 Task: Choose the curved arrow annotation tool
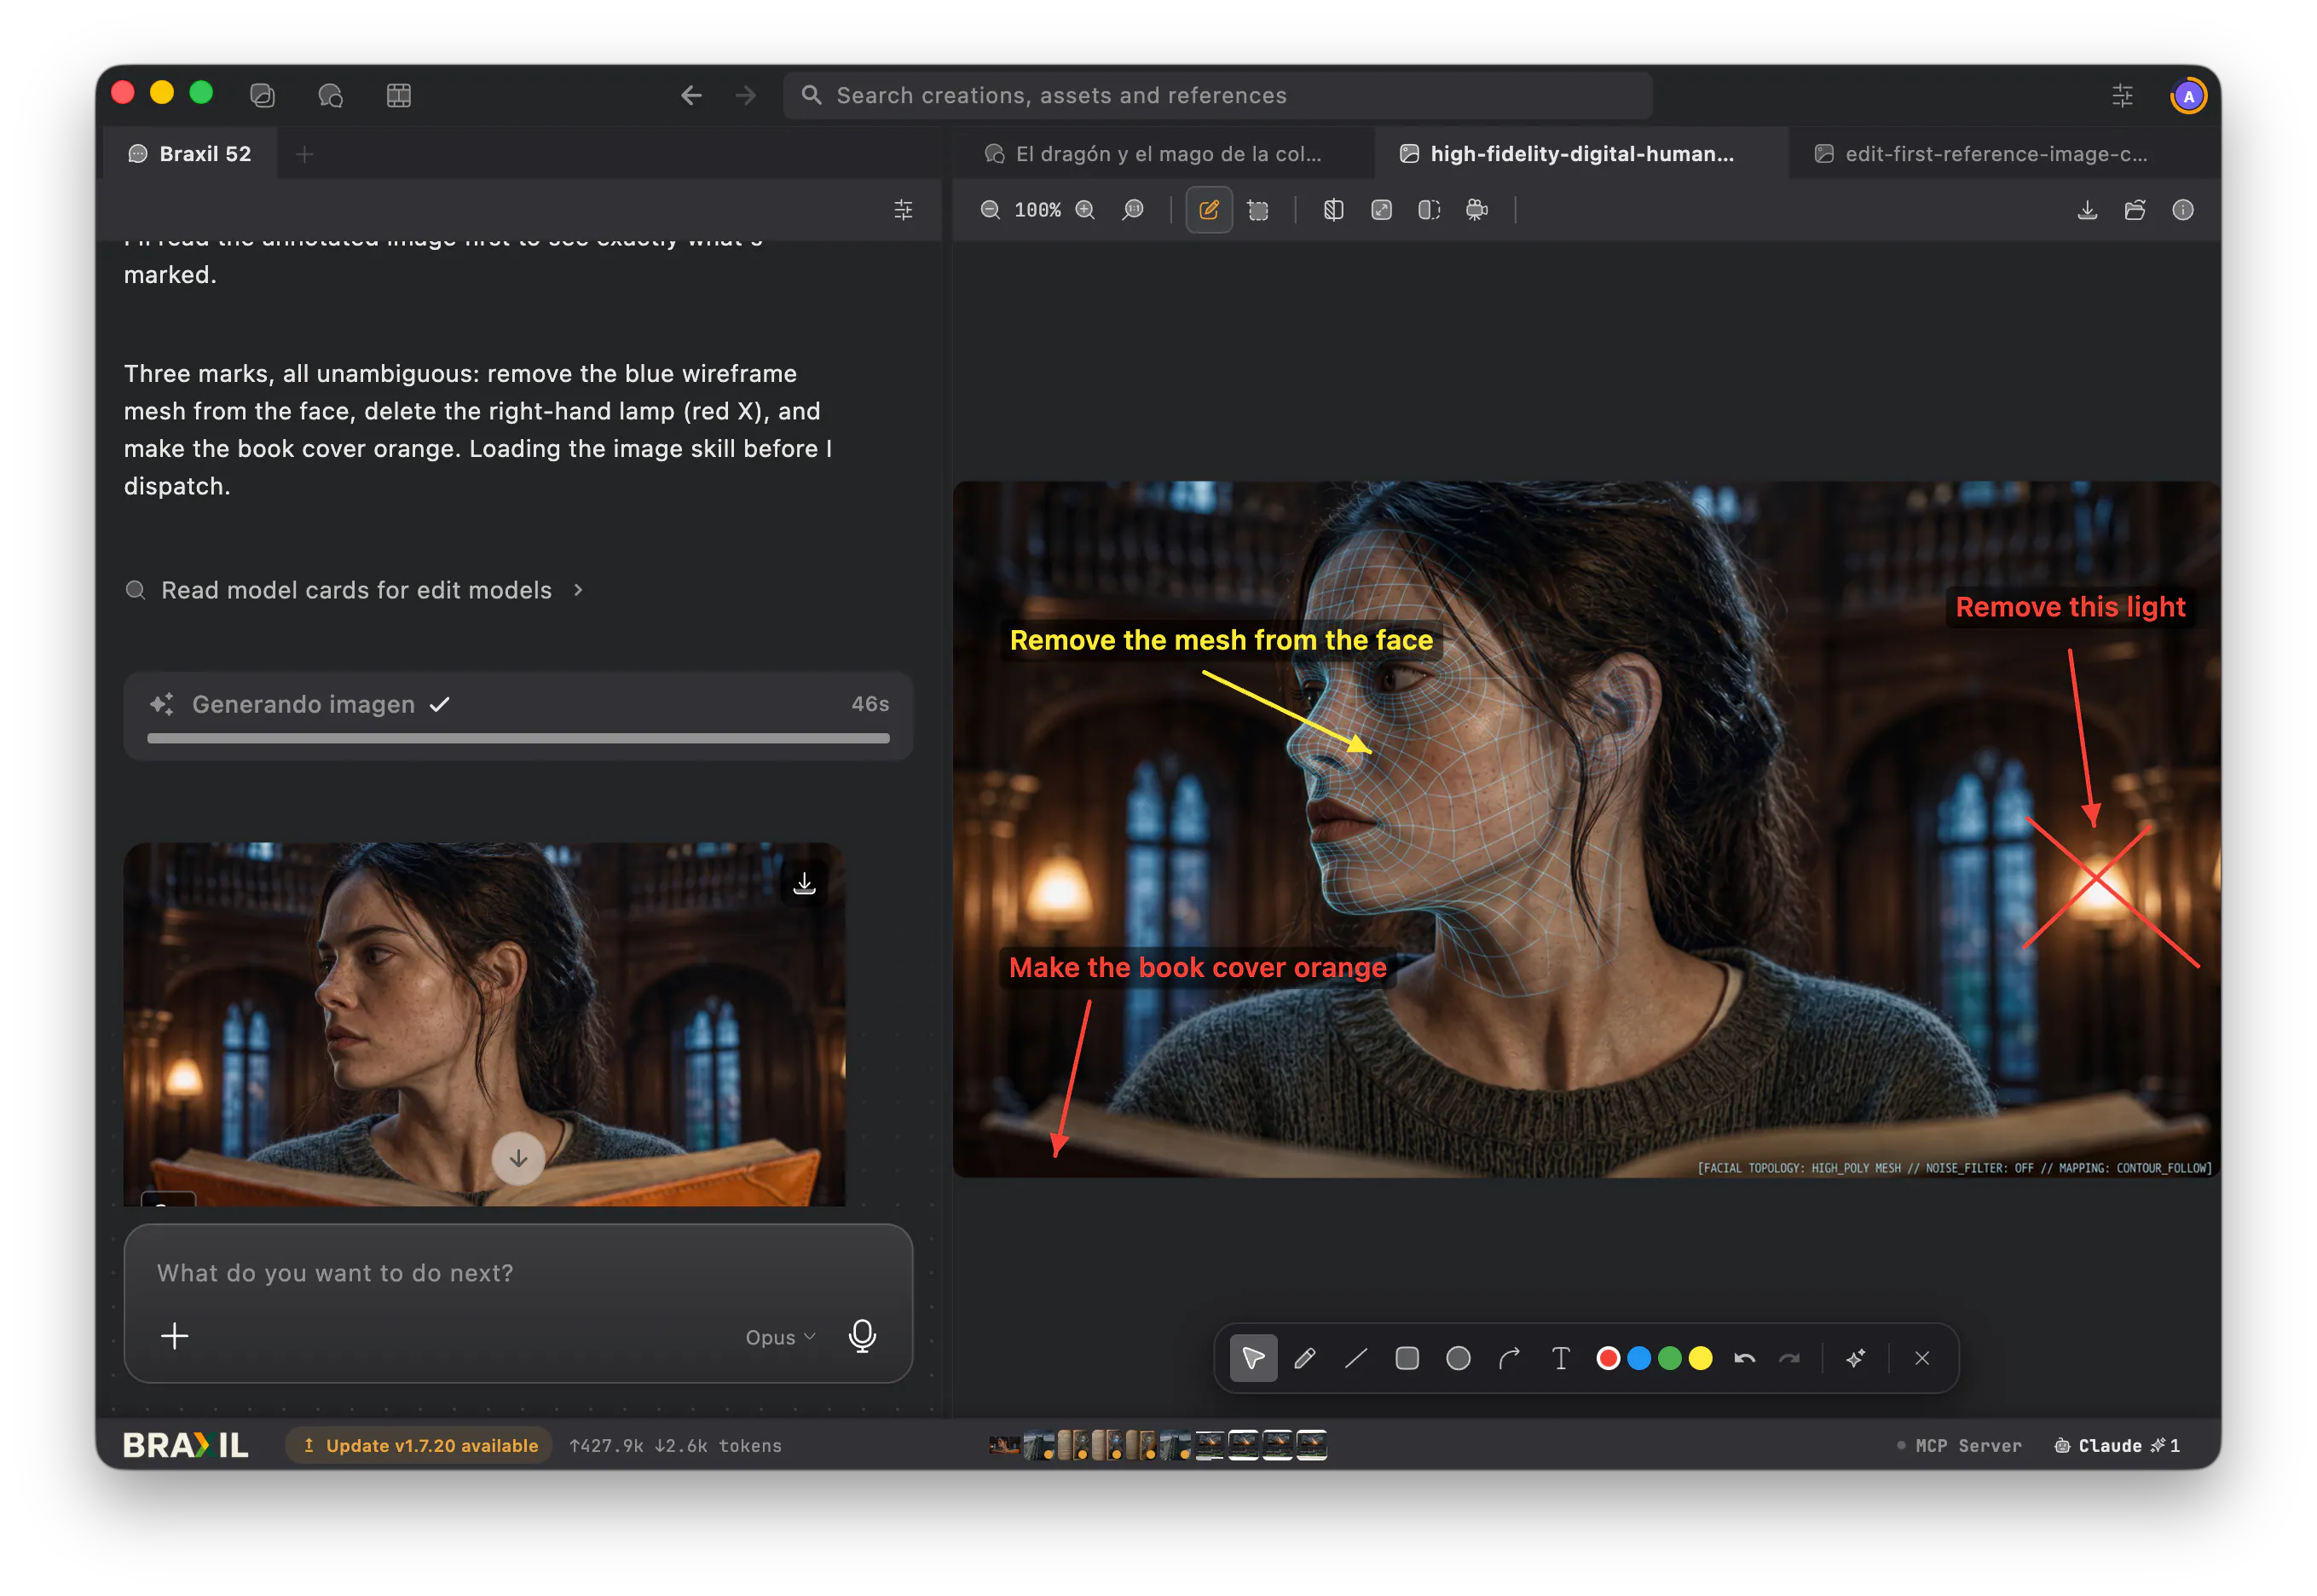pos(1508,1358)
